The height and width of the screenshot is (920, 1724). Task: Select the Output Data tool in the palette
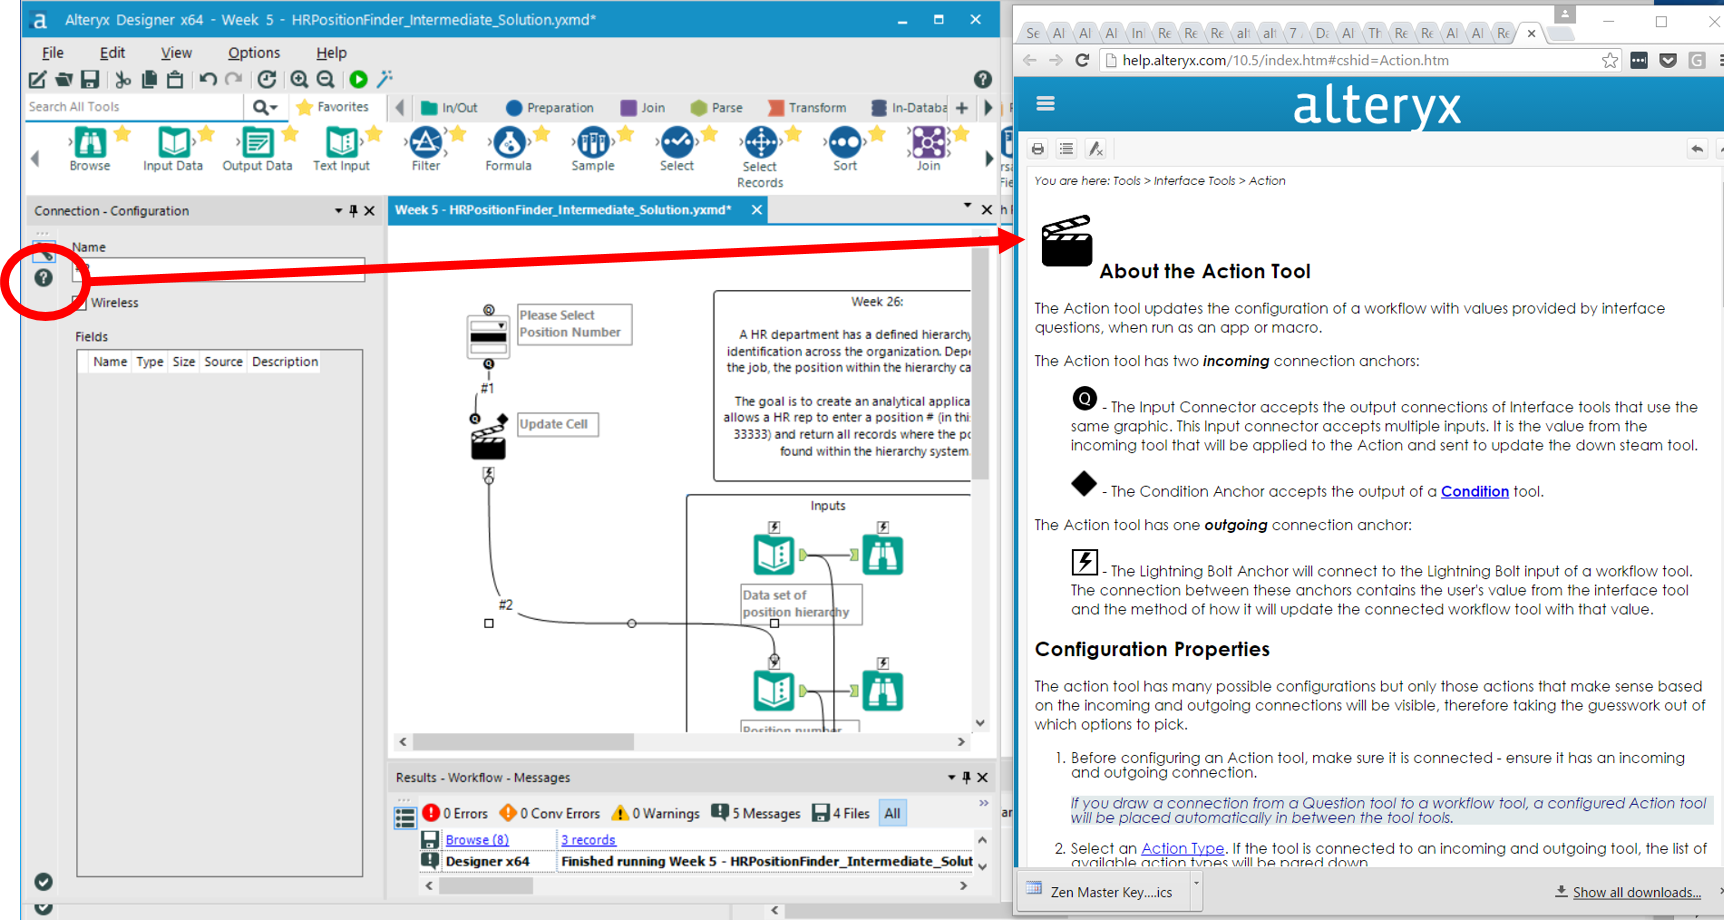(x=257, y=150)
